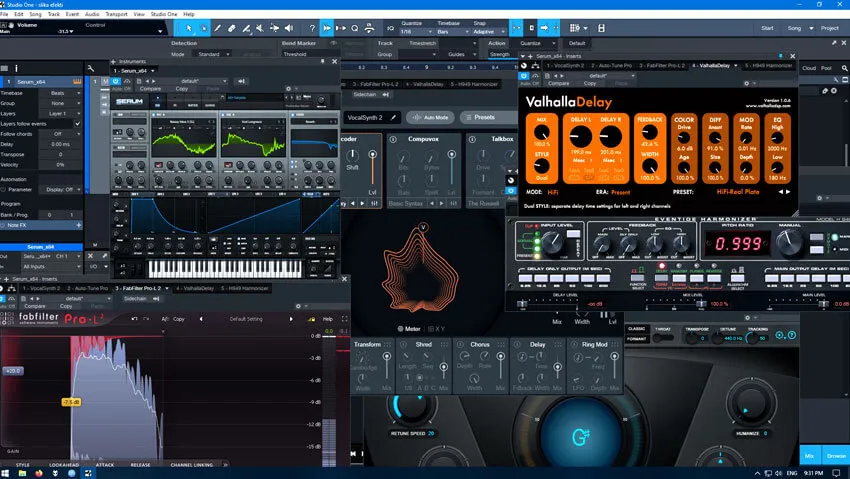Toggle the VocalSynth Auto Mode button
The image size is (850, 479).
[431, 117]
